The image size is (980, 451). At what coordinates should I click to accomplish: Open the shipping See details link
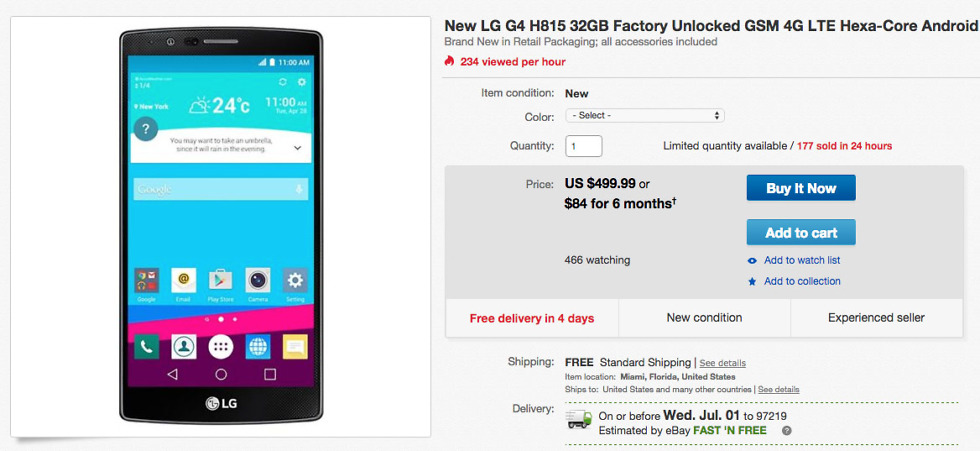(x=722, y=363)
